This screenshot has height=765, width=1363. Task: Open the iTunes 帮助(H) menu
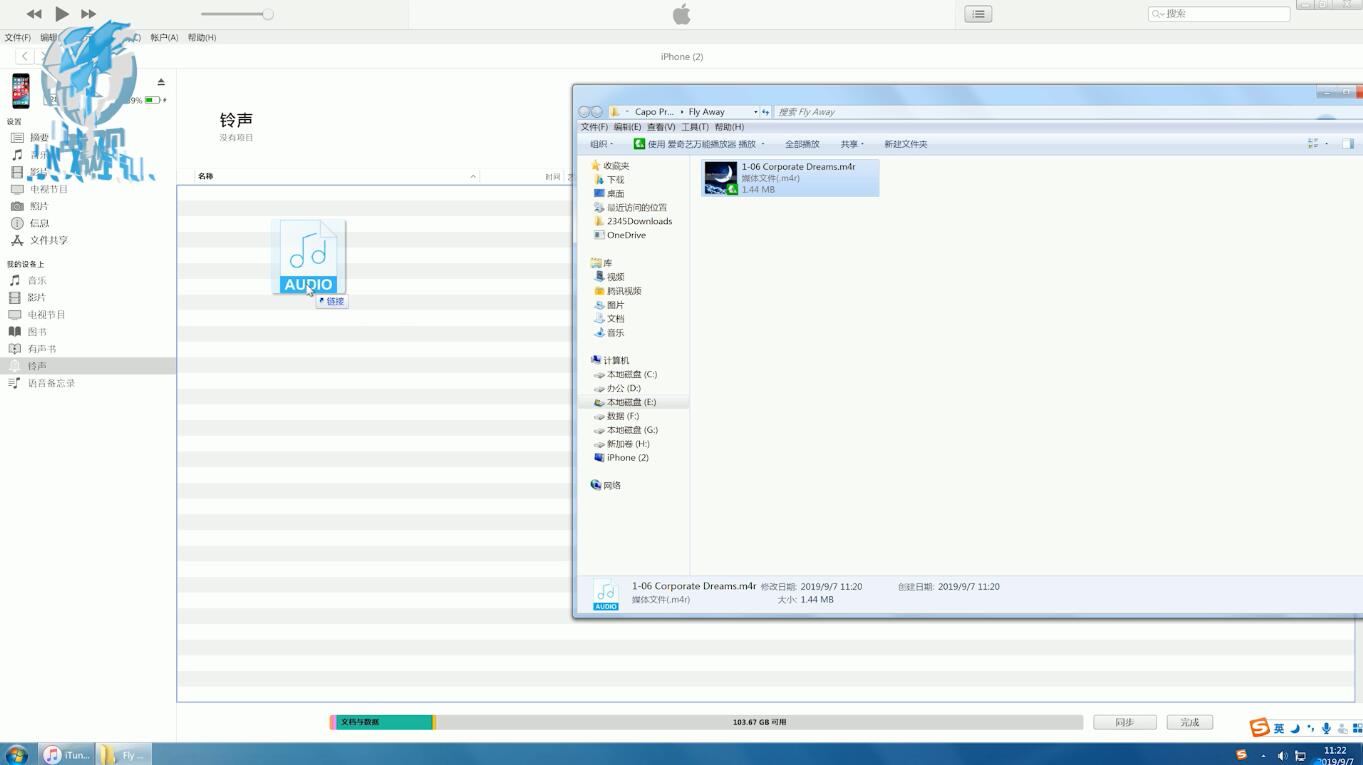tap(202, 37)
